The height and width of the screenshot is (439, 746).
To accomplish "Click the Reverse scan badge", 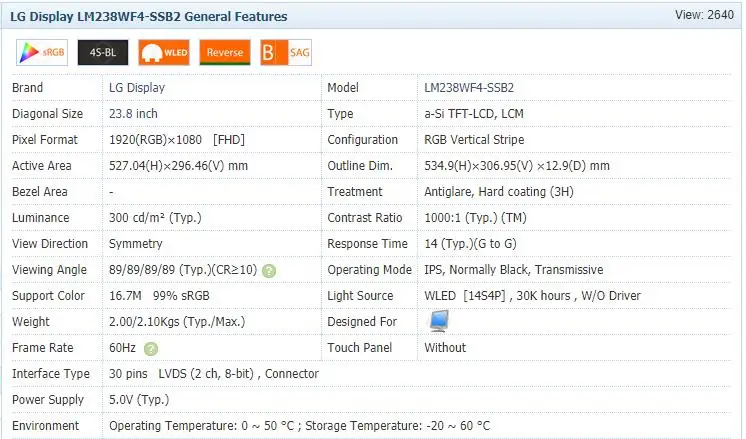I will click(225, 52).
